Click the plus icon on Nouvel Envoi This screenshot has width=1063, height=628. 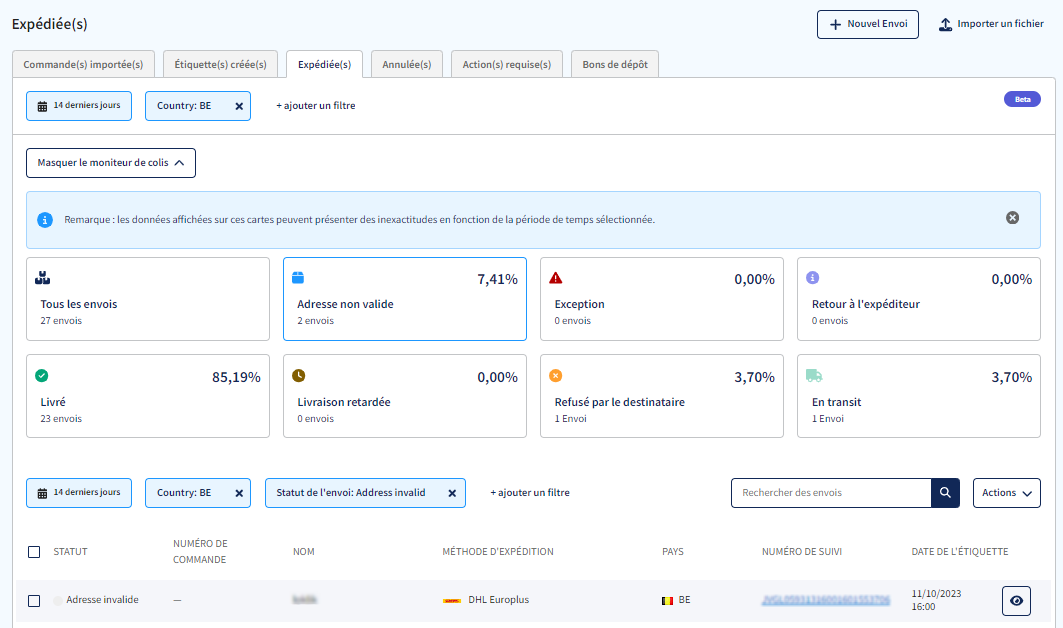(835, 24)
